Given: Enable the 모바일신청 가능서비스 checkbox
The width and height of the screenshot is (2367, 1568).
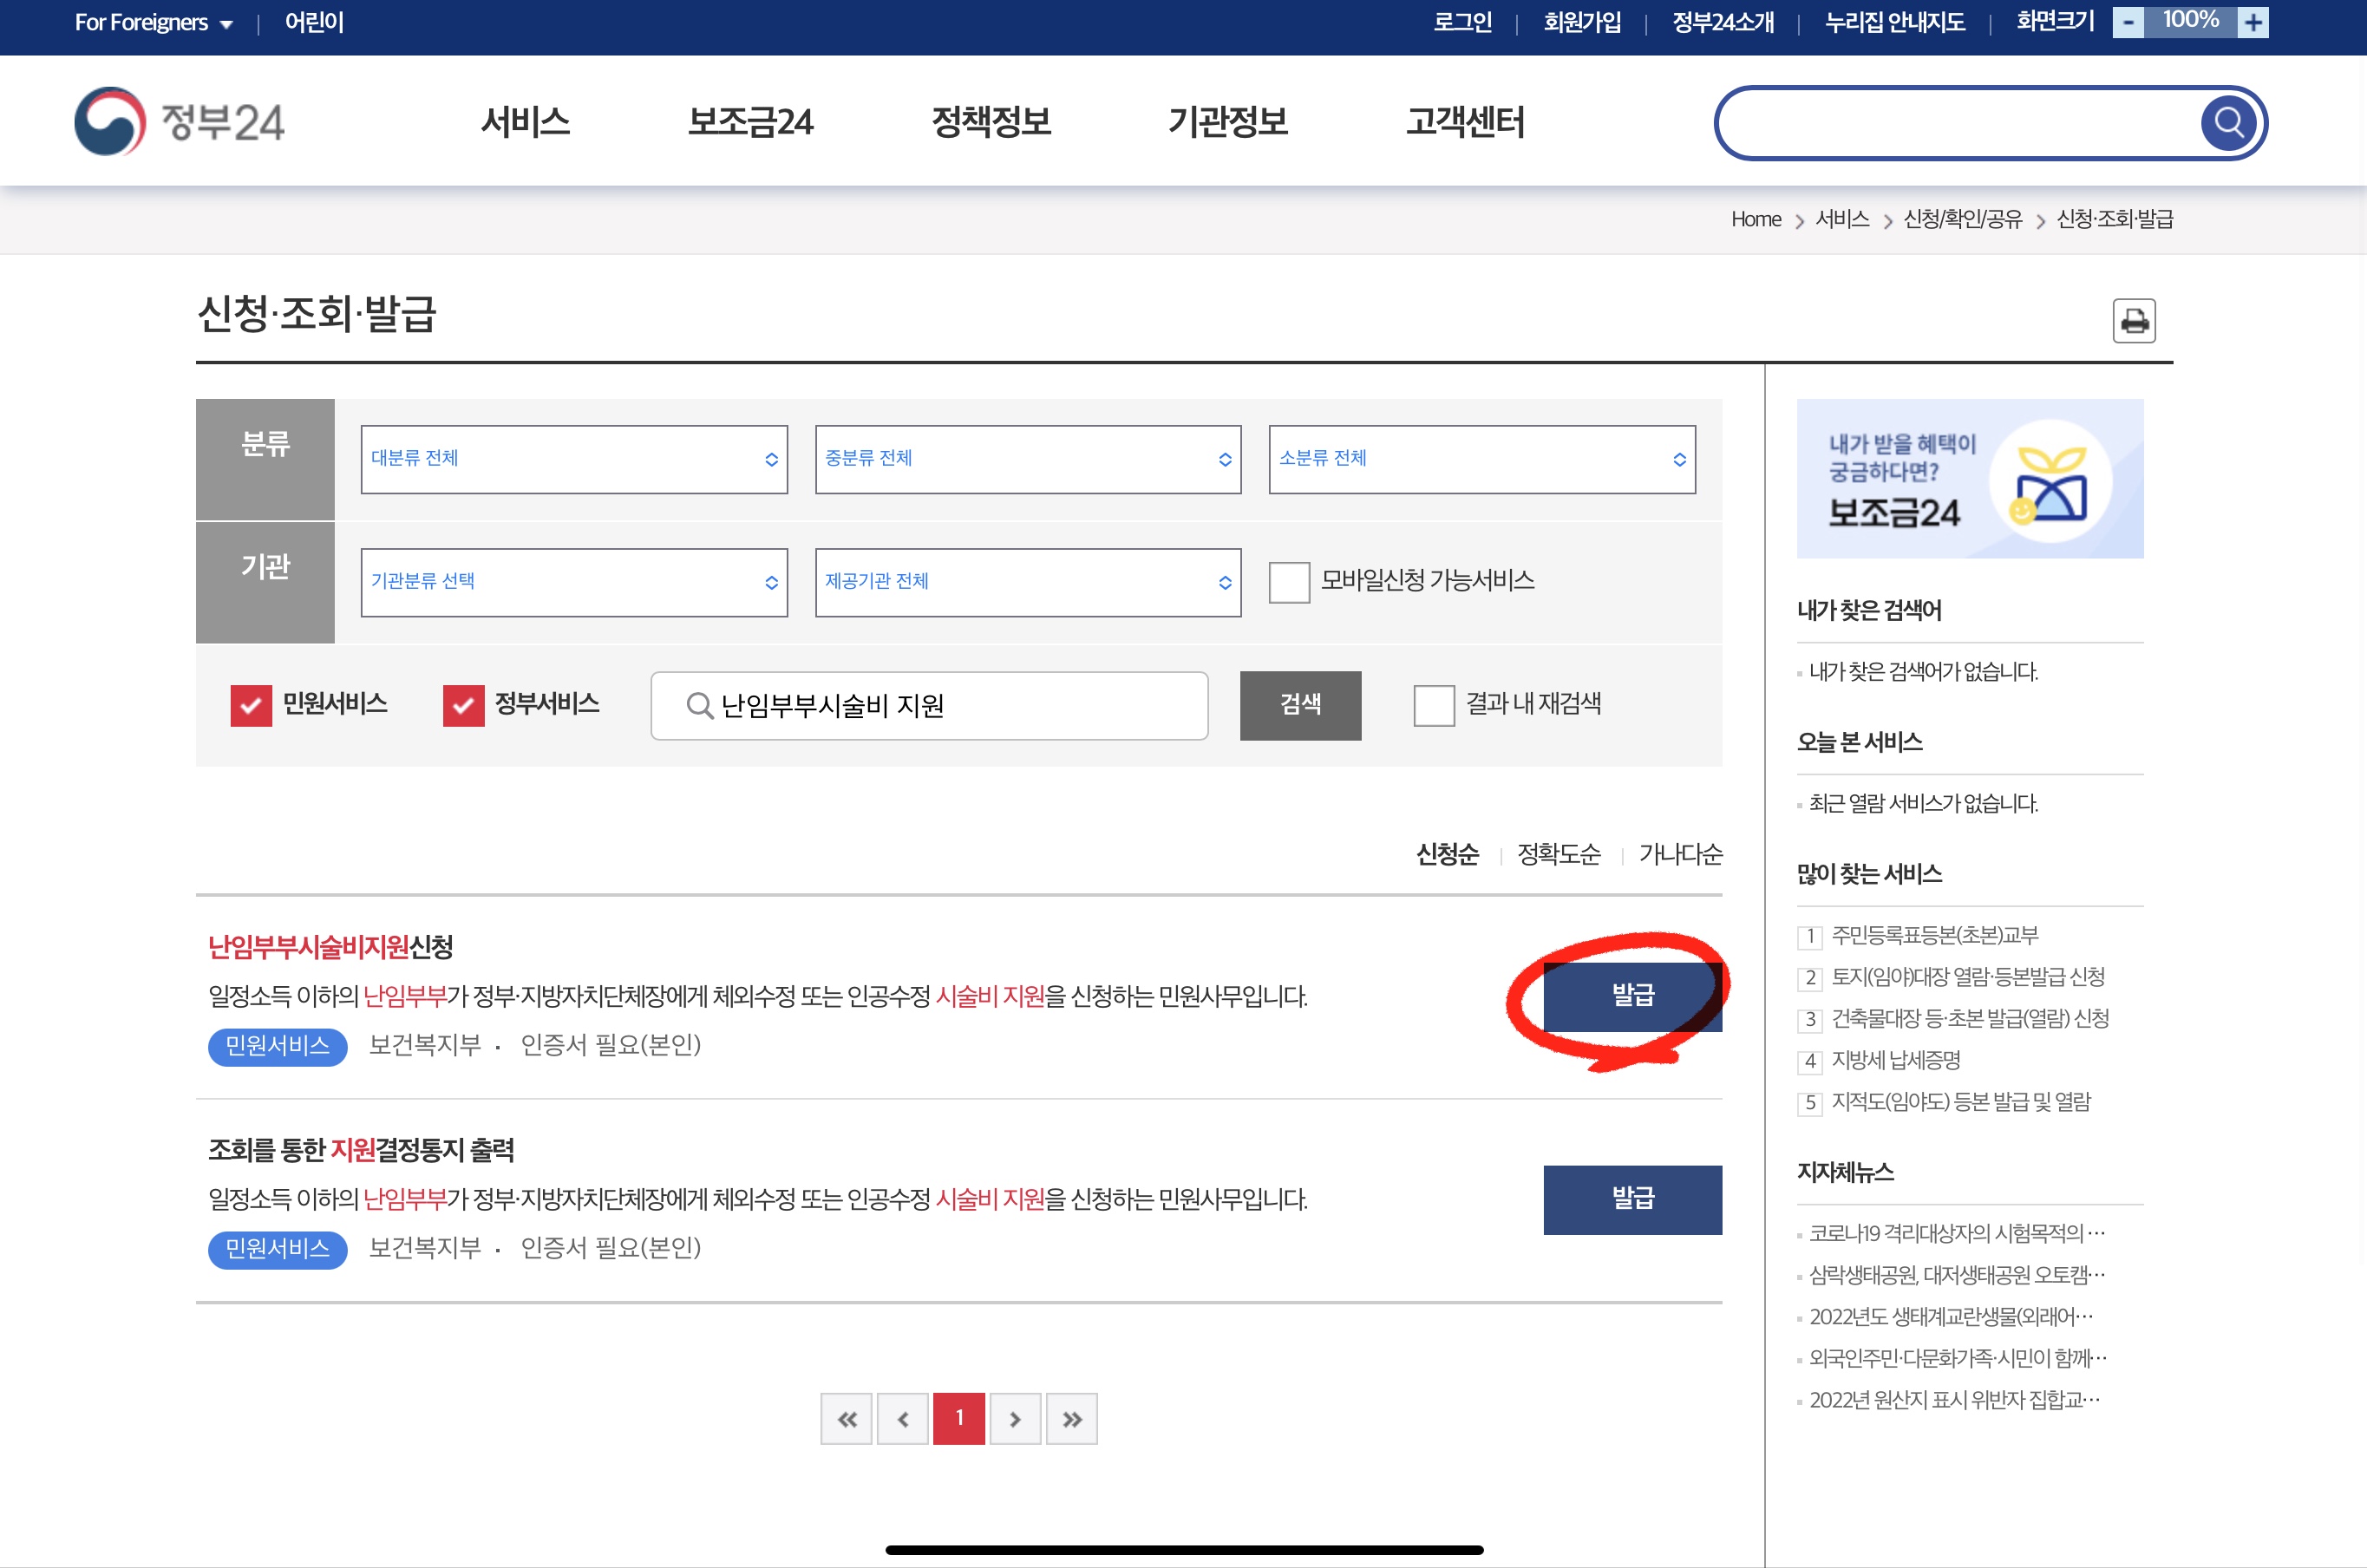Looking at the screenshot, I should (1288, 583).
